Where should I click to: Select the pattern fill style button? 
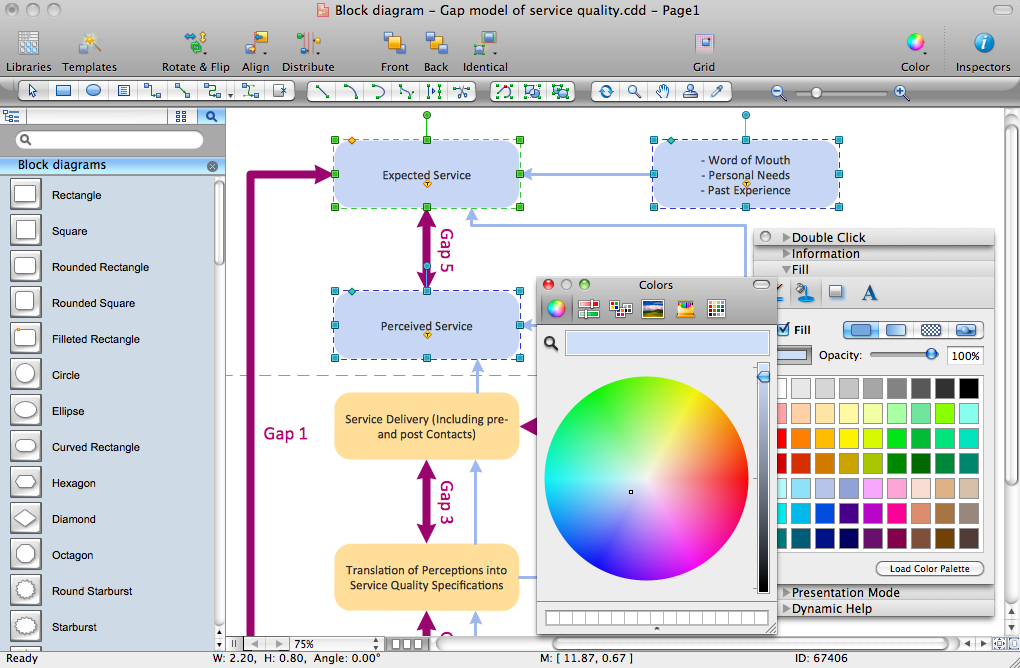931,330
